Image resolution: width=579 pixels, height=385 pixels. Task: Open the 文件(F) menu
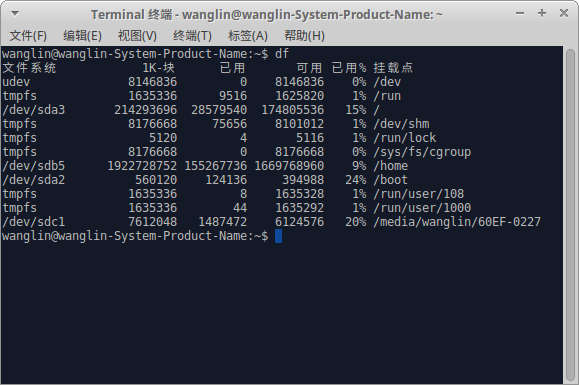click(x=28, y=36)
